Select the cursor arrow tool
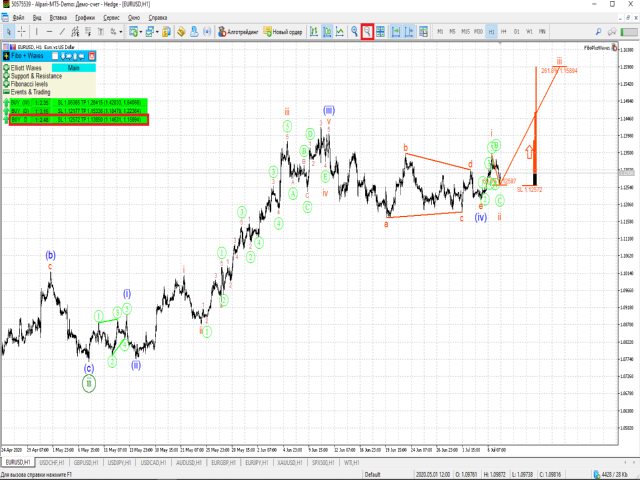The image size is (640, 480). (x=9, y=31)
